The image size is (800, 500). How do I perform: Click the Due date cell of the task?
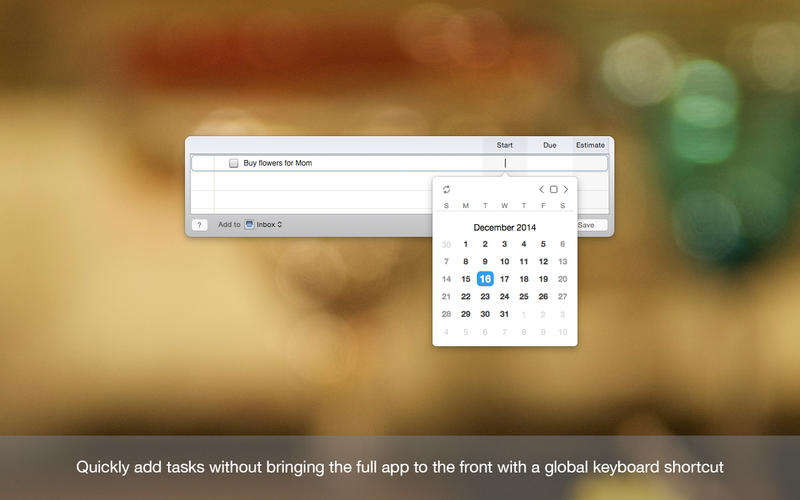tap(549, 163)
